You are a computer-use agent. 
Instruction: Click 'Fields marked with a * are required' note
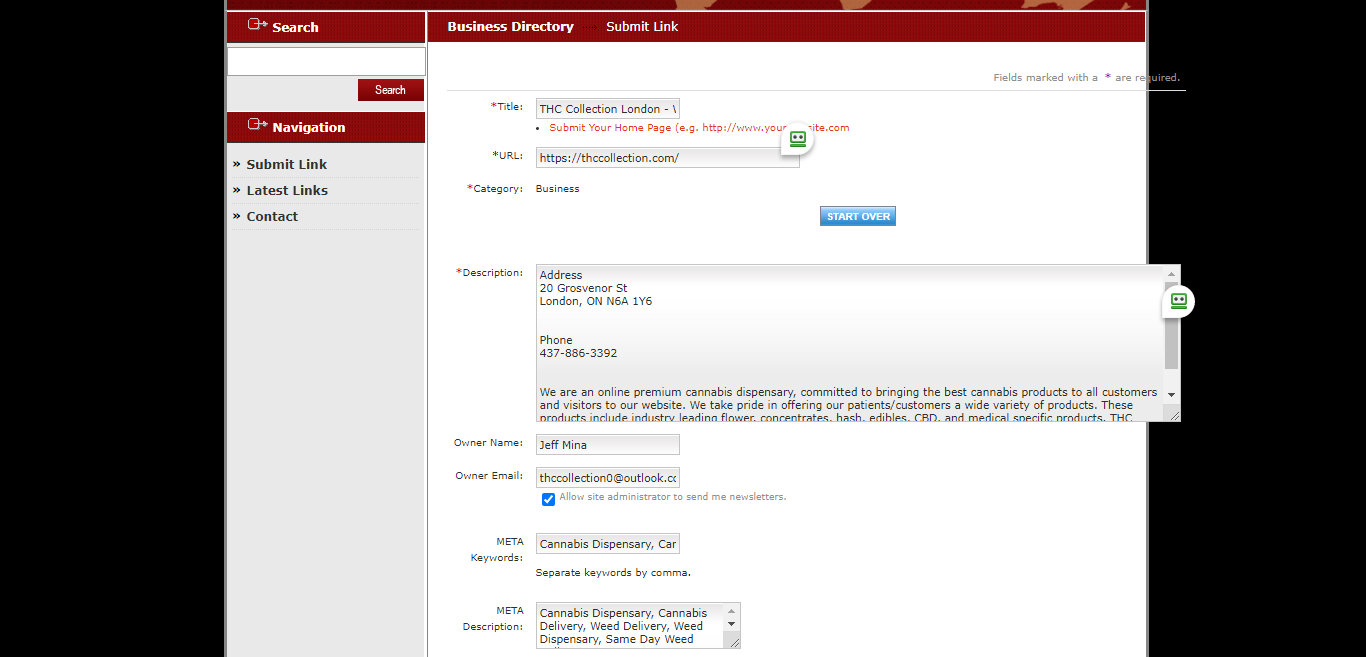tap(1086, 78)
